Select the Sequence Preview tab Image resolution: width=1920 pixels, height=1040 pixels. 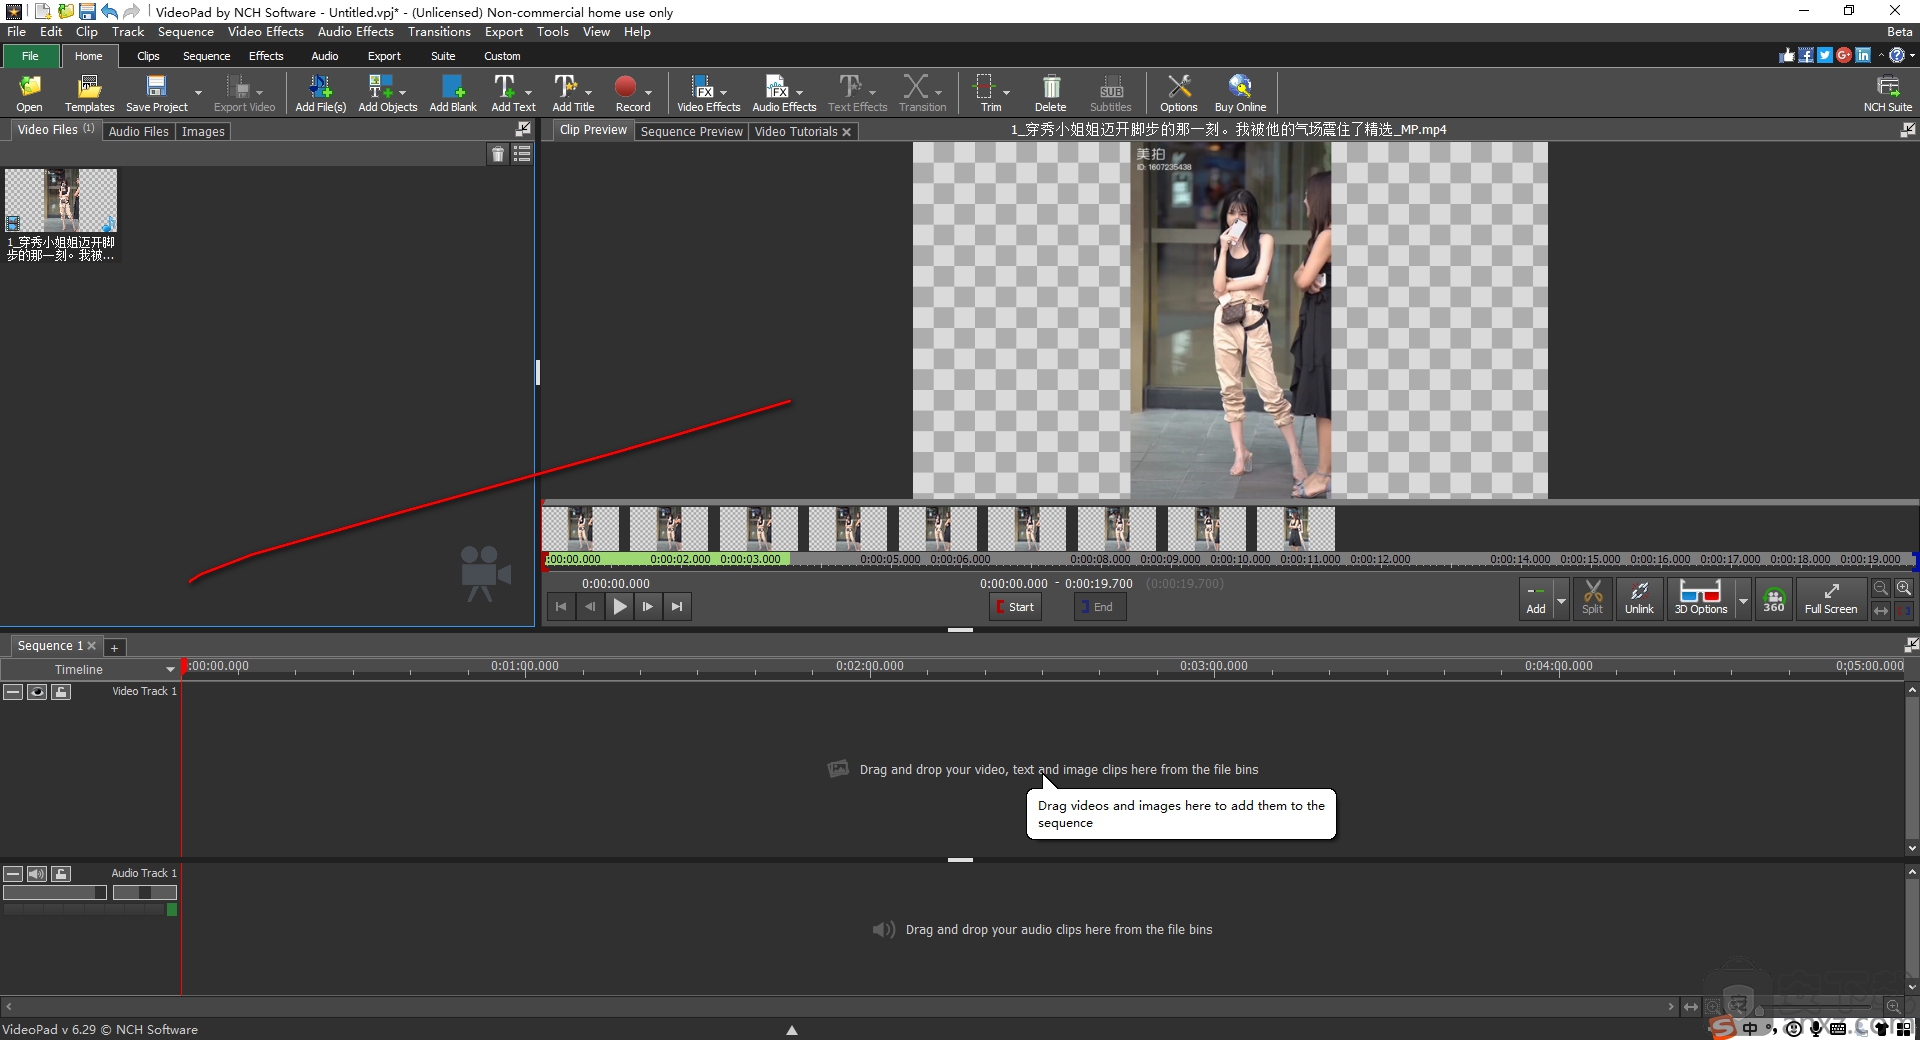[x=691, y=131]
